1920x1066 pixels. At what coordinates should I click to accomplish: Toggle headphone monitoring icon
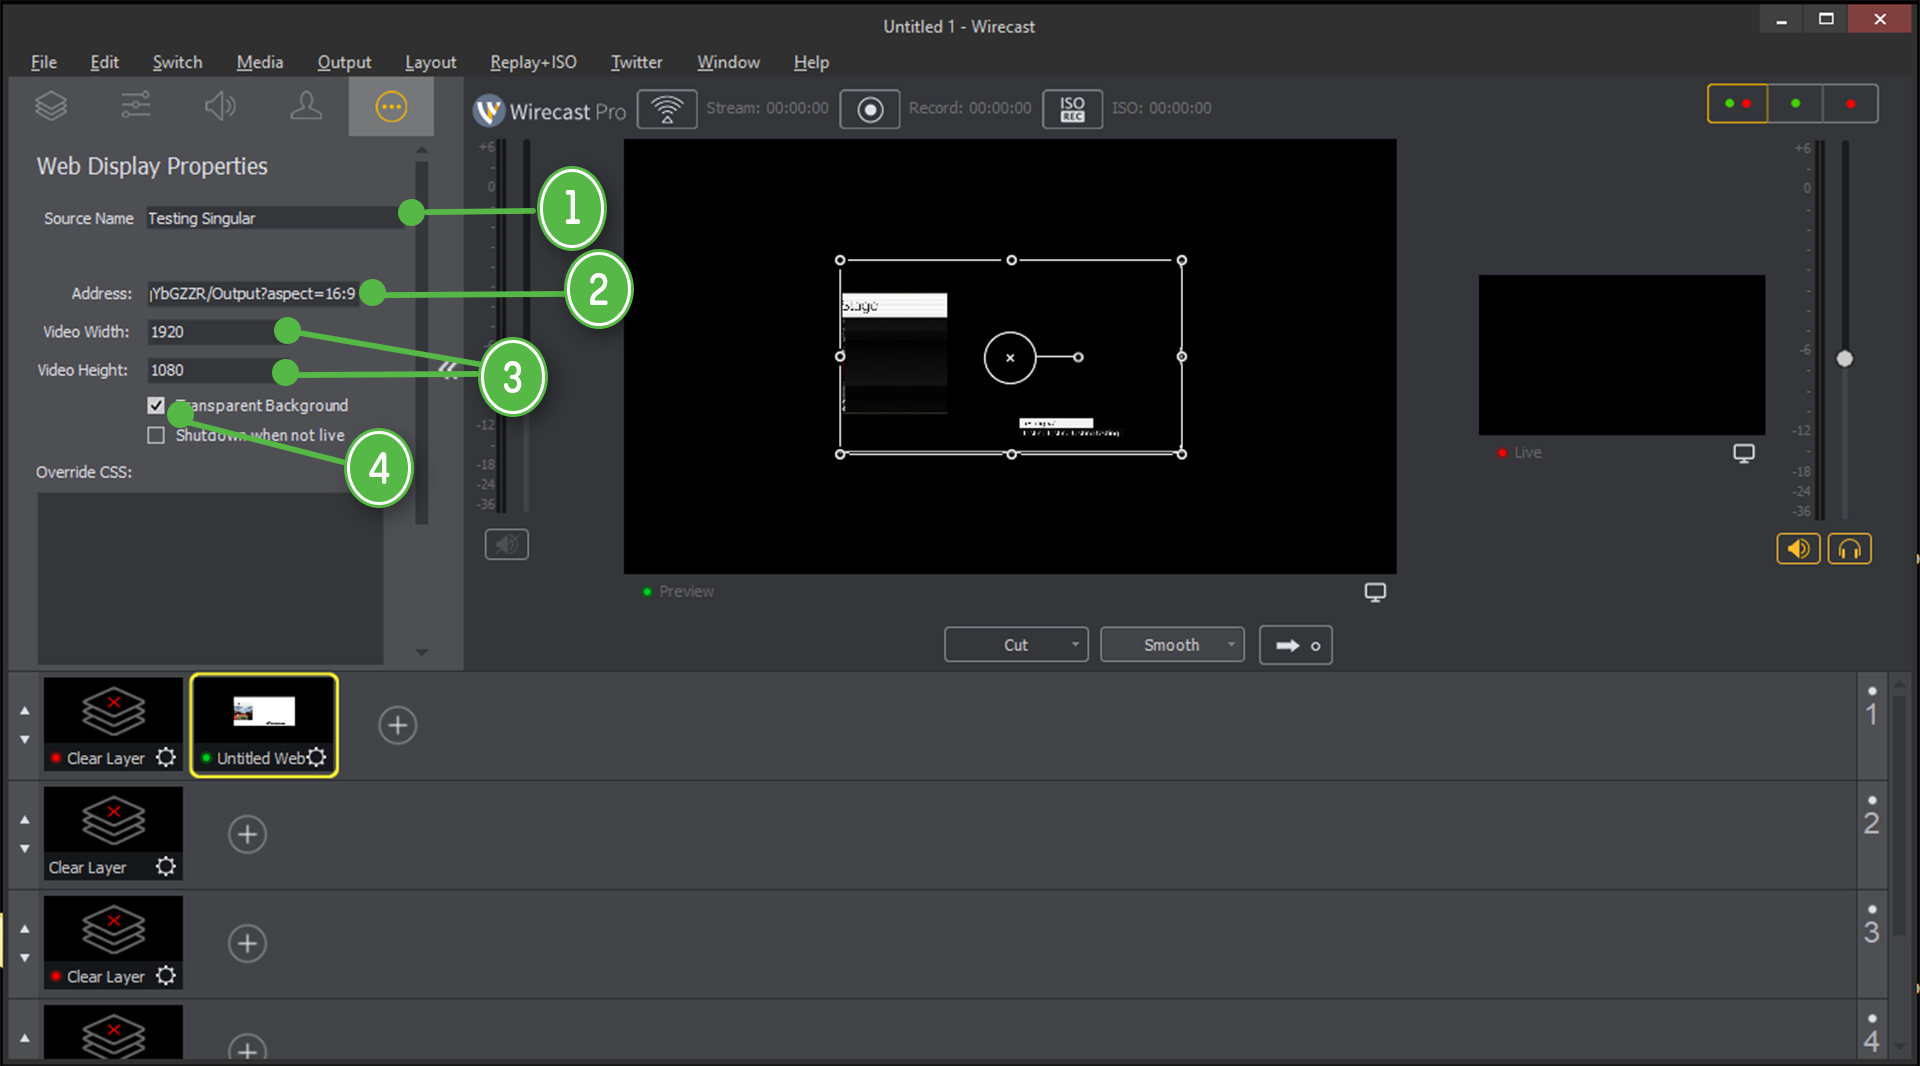pyautogui.click(x=1849, y=549)
